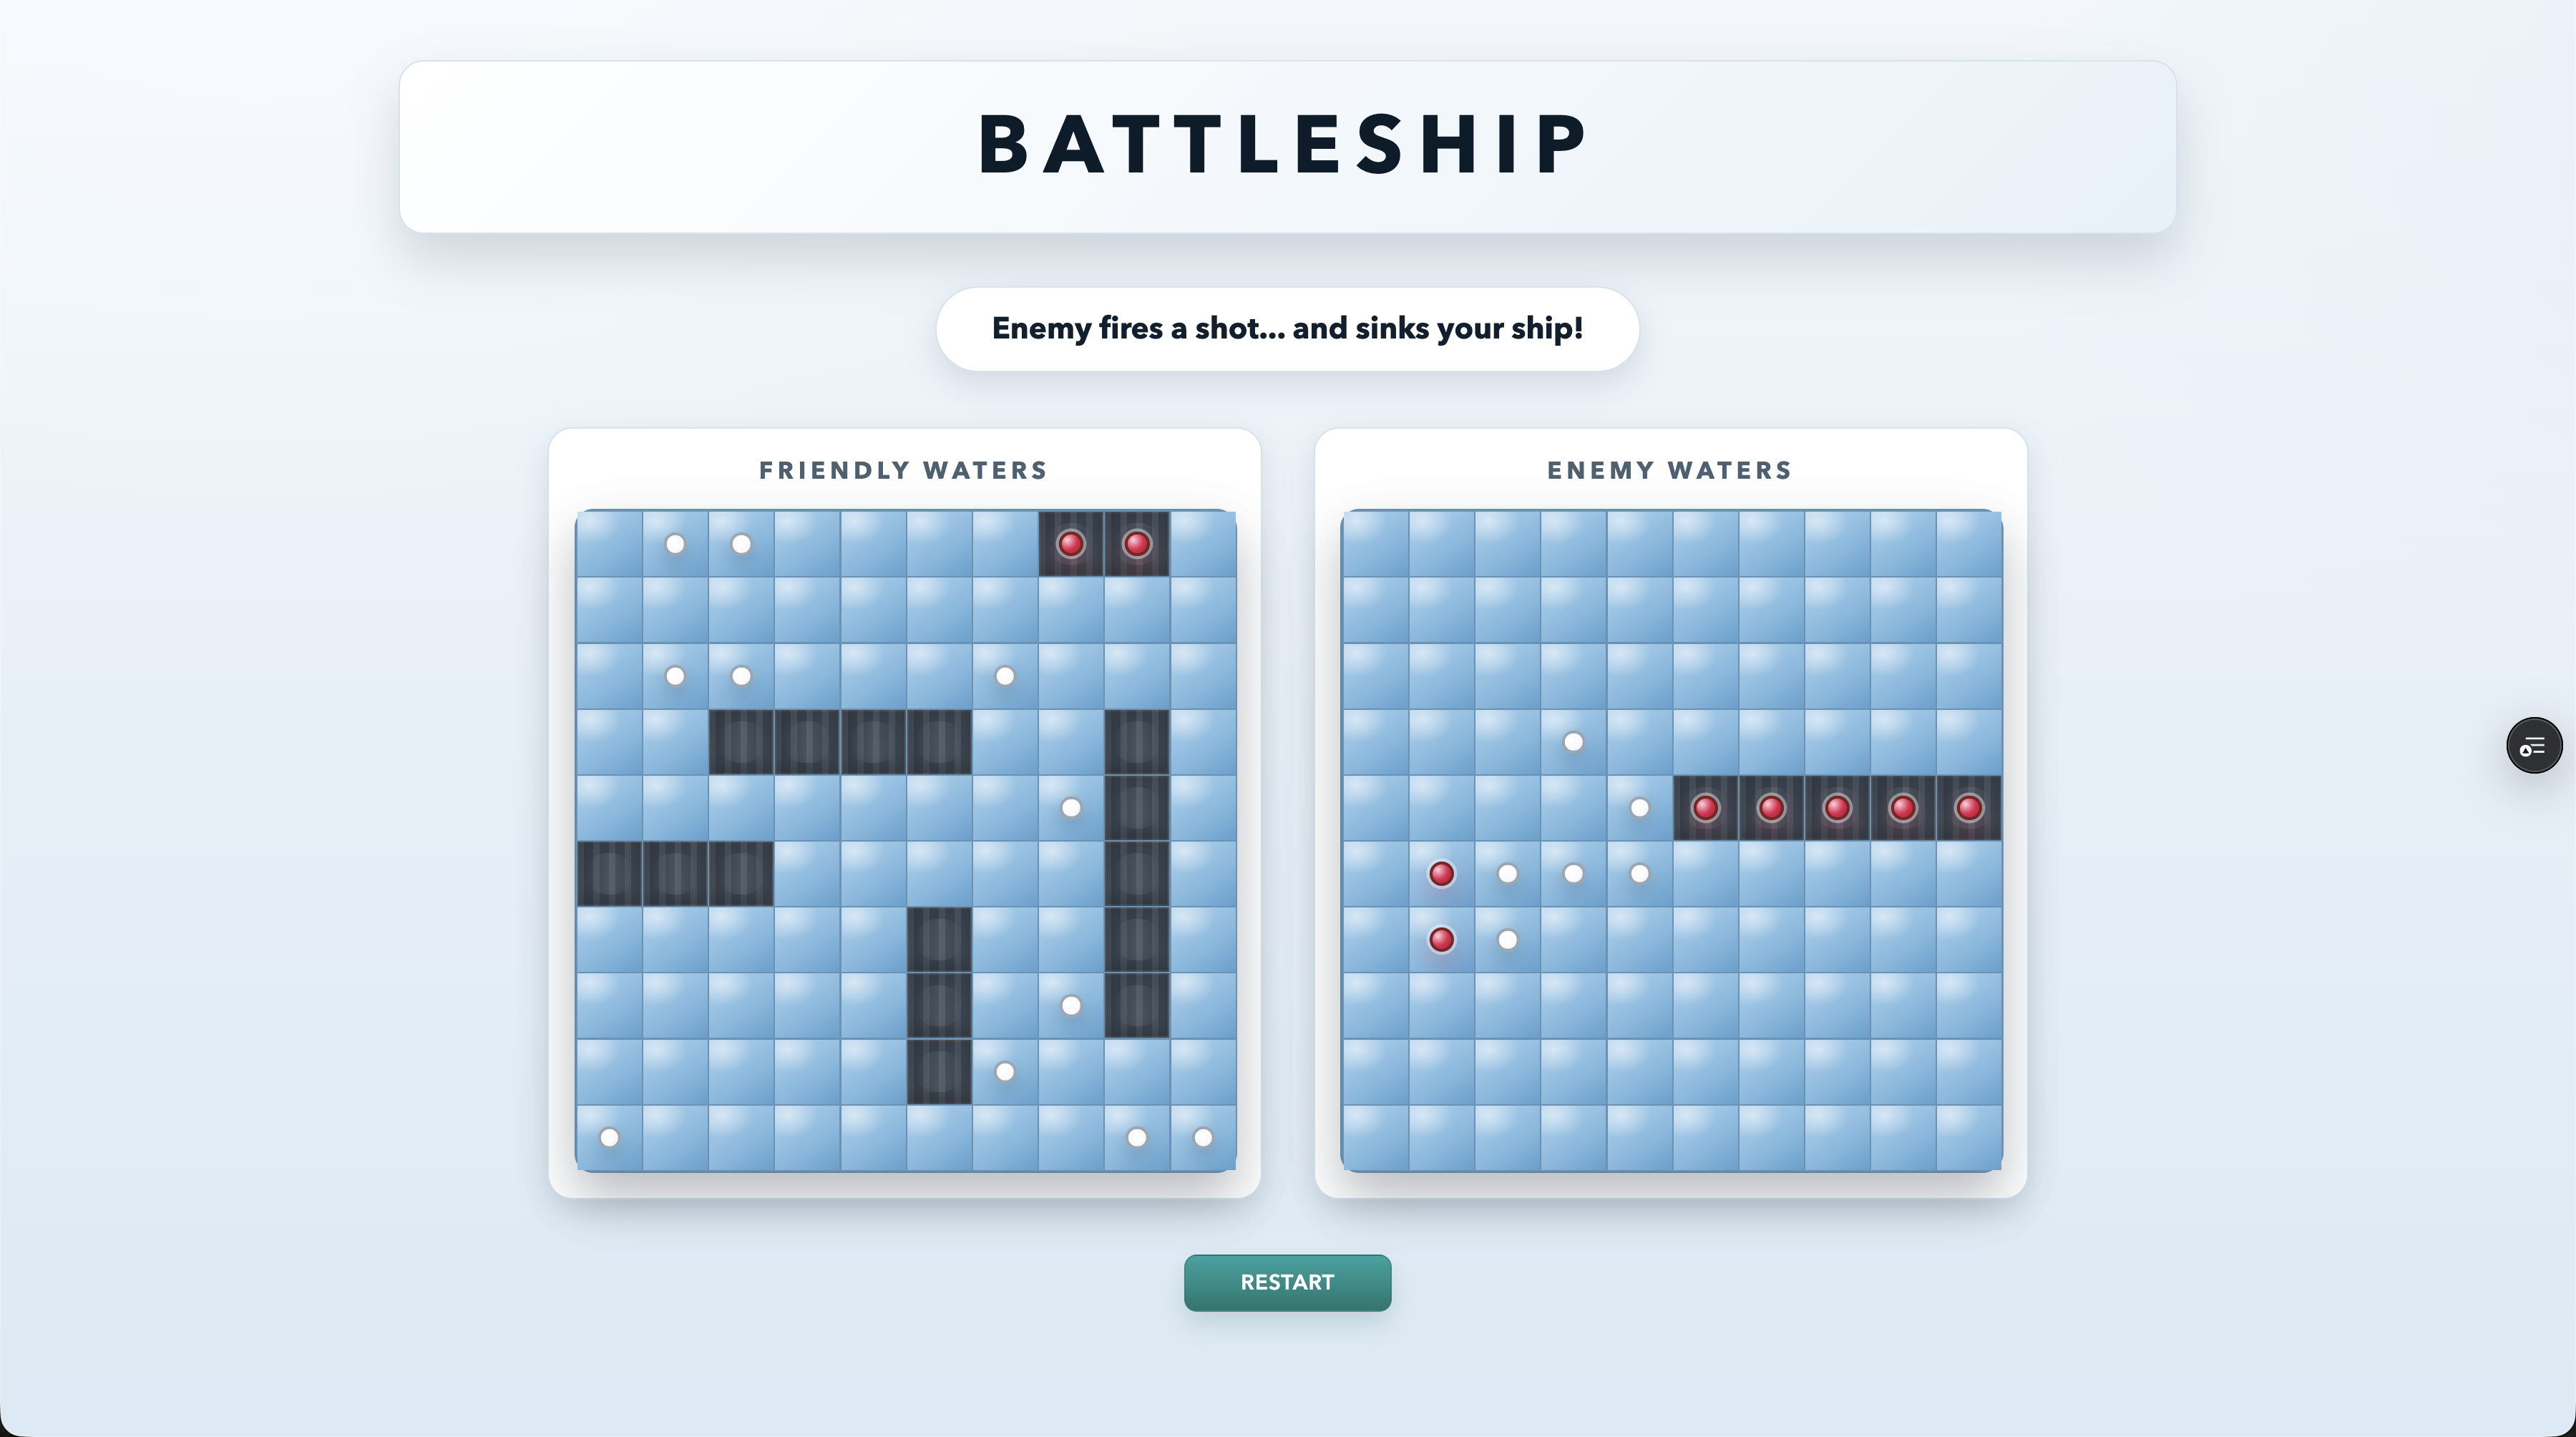Click the ENEMY WATERS heading
Image resolution: width=2576 pixels, height=1437 pixels.
pos(1669,470)
